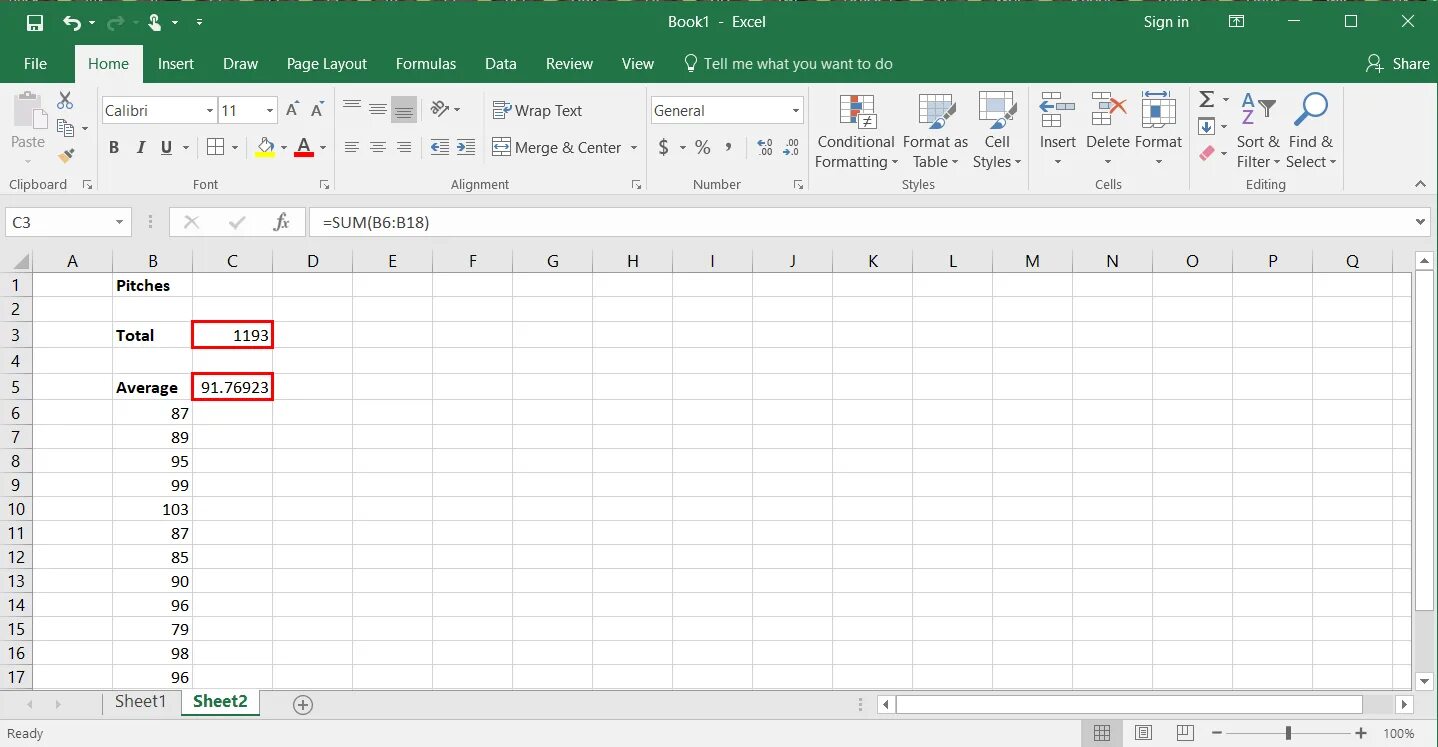
Task: Switch to Page Layout view in status bar
Action: point(1144,733)
